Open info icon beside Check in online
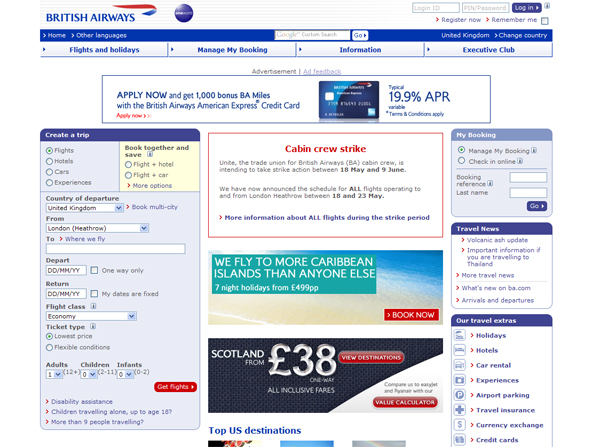This screenshot has width=600, height=447. pyautogui.click(x=520, y=161)
